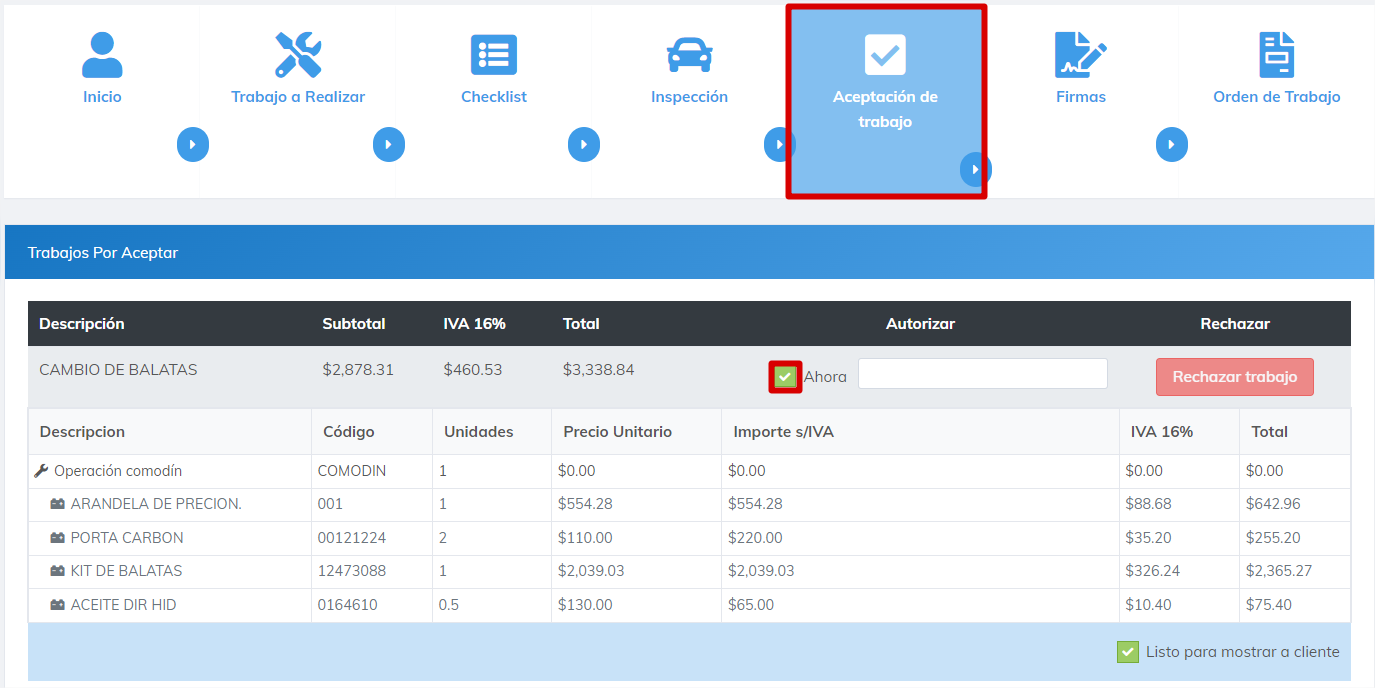This screenshot has height=688, width=1375.
Task: Click the Inicio person icon
Action: pos(102,55)
